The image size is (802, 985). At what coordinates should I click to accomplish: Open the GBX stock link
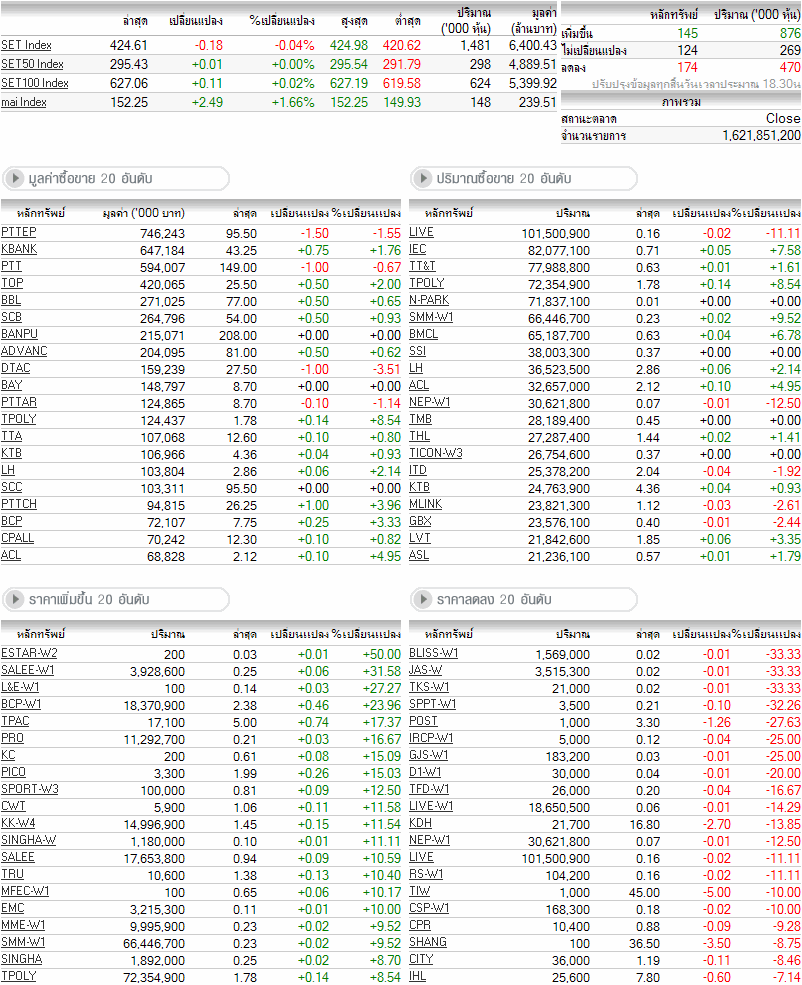click(x=420, y=521)
